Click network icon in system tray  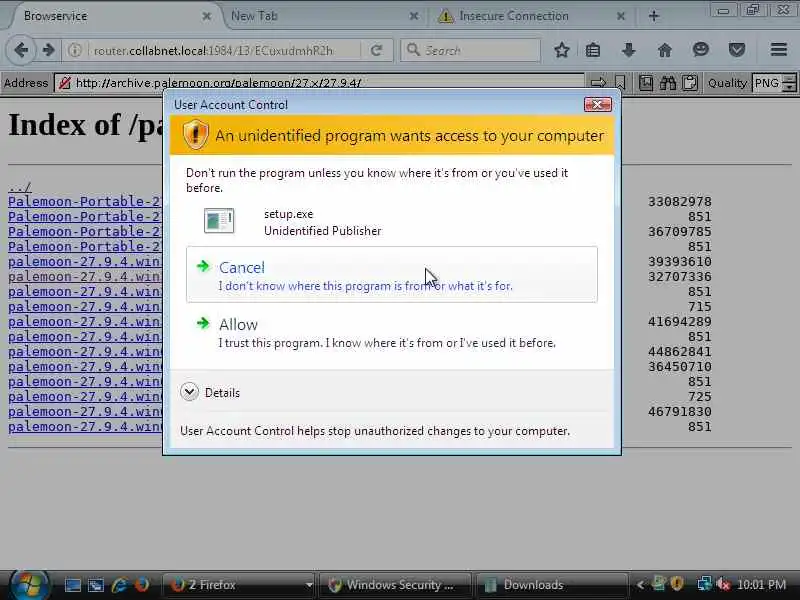point(705,585)
